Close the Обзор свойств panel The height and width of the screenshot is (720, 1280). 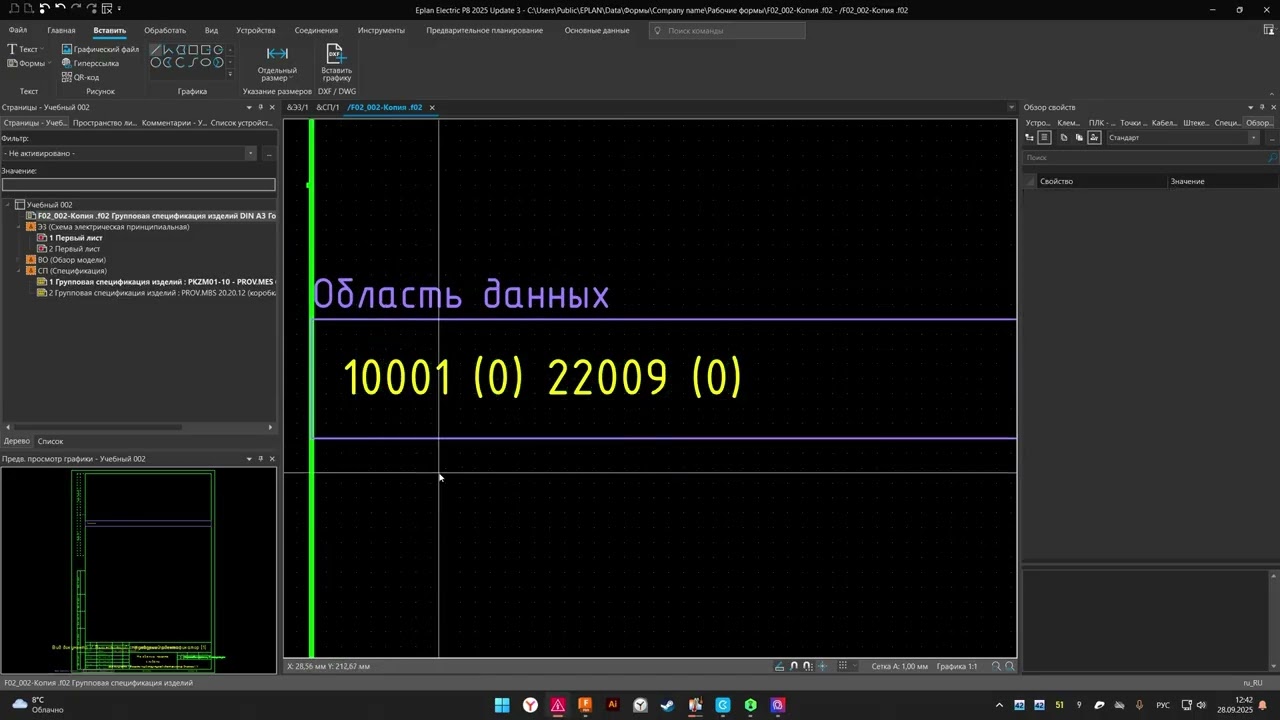click(x=1273, y=107)
